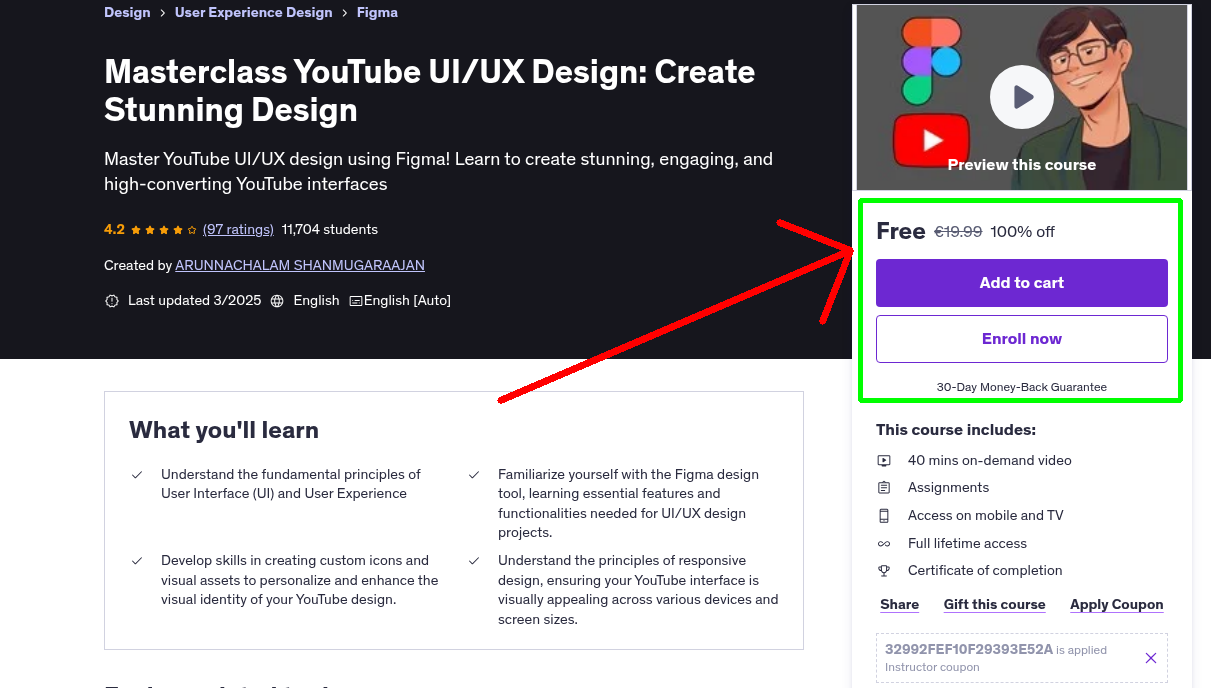Click breadcrumb chevron after Design
This screenshot has height=688, width=1211.
[163, 13]
